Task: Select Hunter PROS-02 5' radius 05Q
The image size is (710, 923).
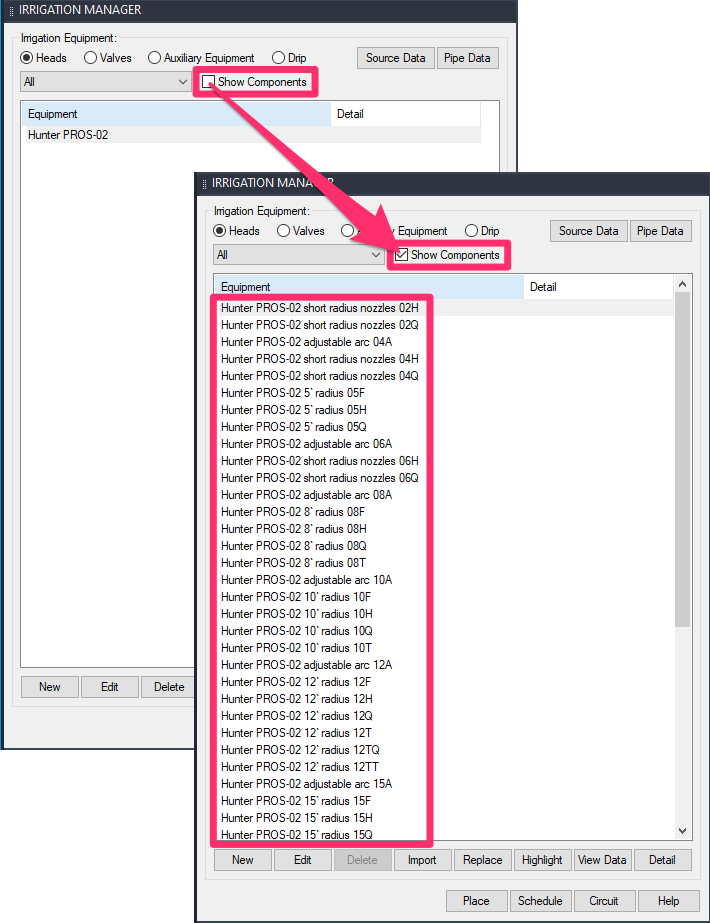Action: click(294, 427)
